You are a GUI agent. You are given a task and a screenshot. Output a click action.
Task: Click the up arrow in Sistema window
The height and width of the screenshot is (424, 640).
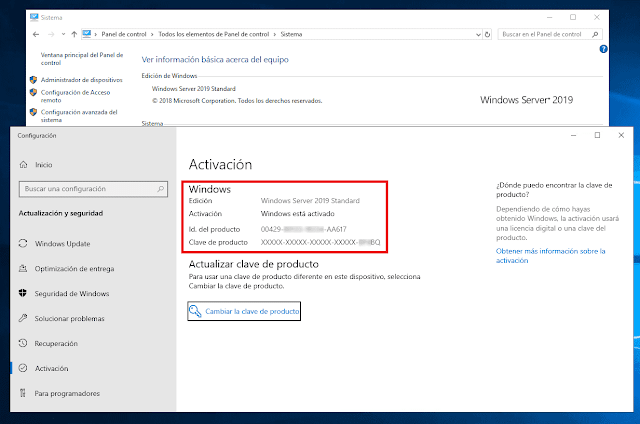[74, 34]
